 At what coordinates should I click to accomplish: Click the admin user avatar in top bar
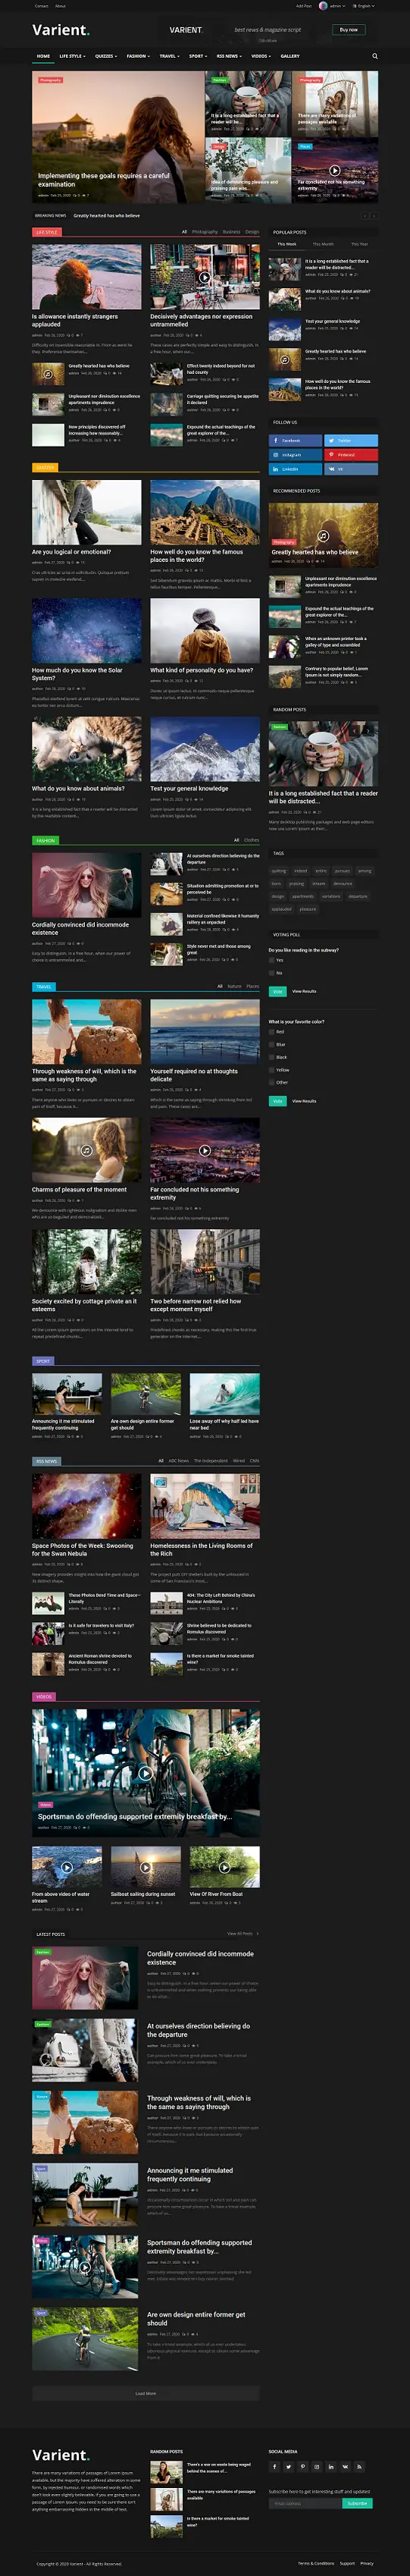(323, 5)
